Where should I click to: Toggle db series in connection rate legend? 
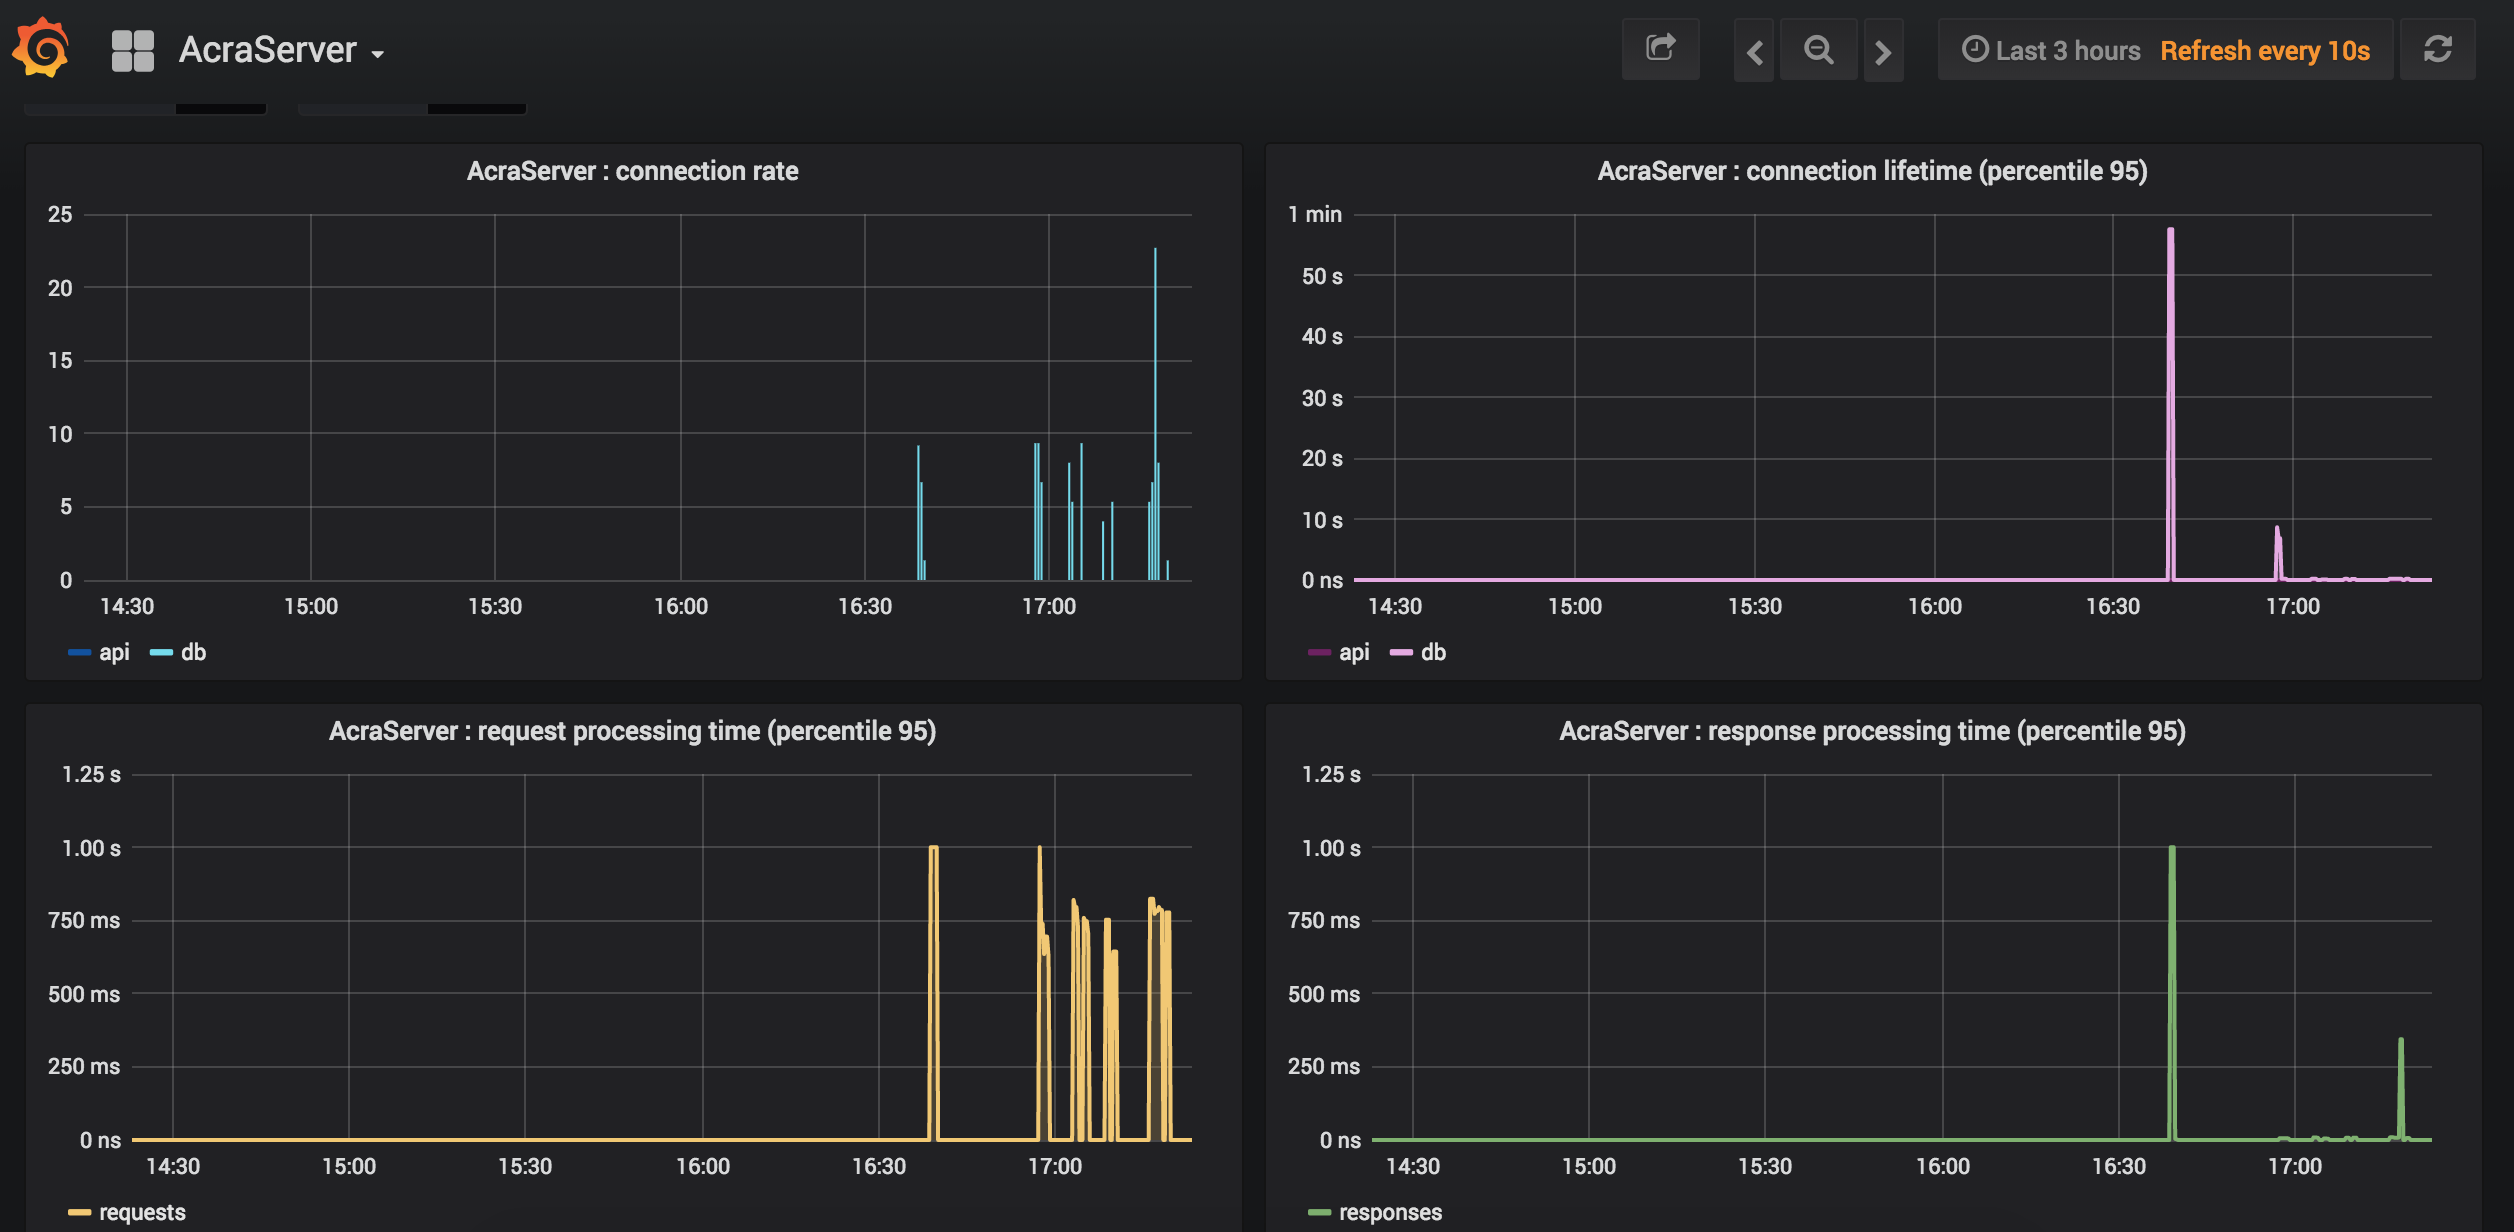[193, 653]
